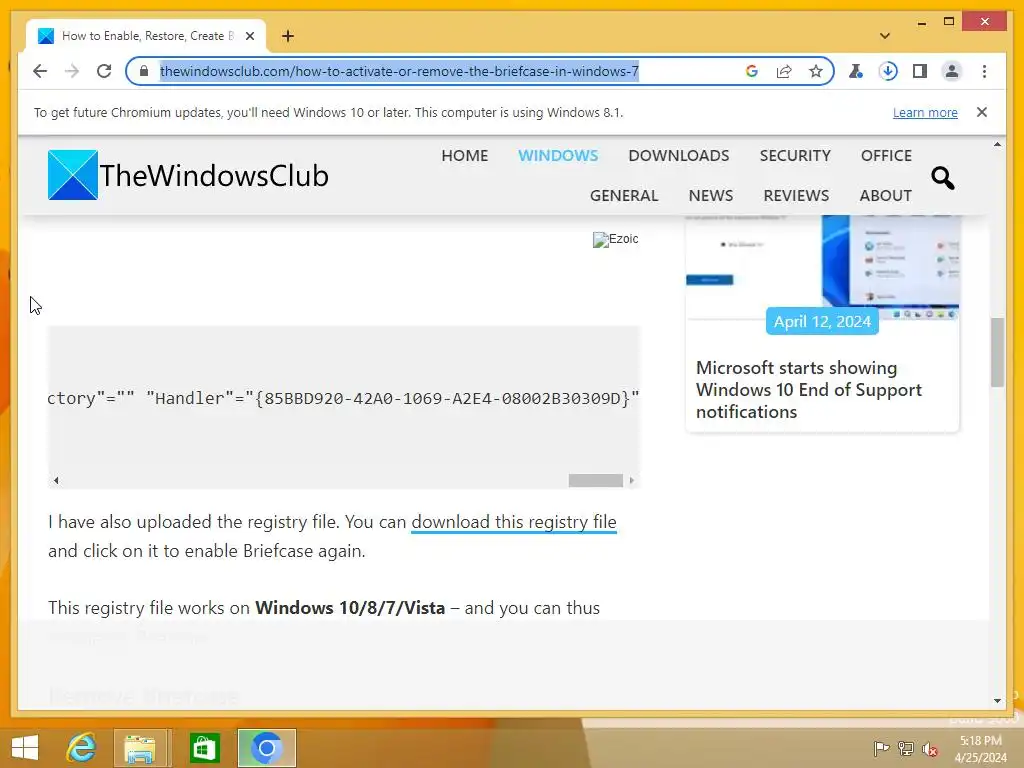Click the Handler registry code line
This screenshot has height=768, width=1024.
point(344,398)
